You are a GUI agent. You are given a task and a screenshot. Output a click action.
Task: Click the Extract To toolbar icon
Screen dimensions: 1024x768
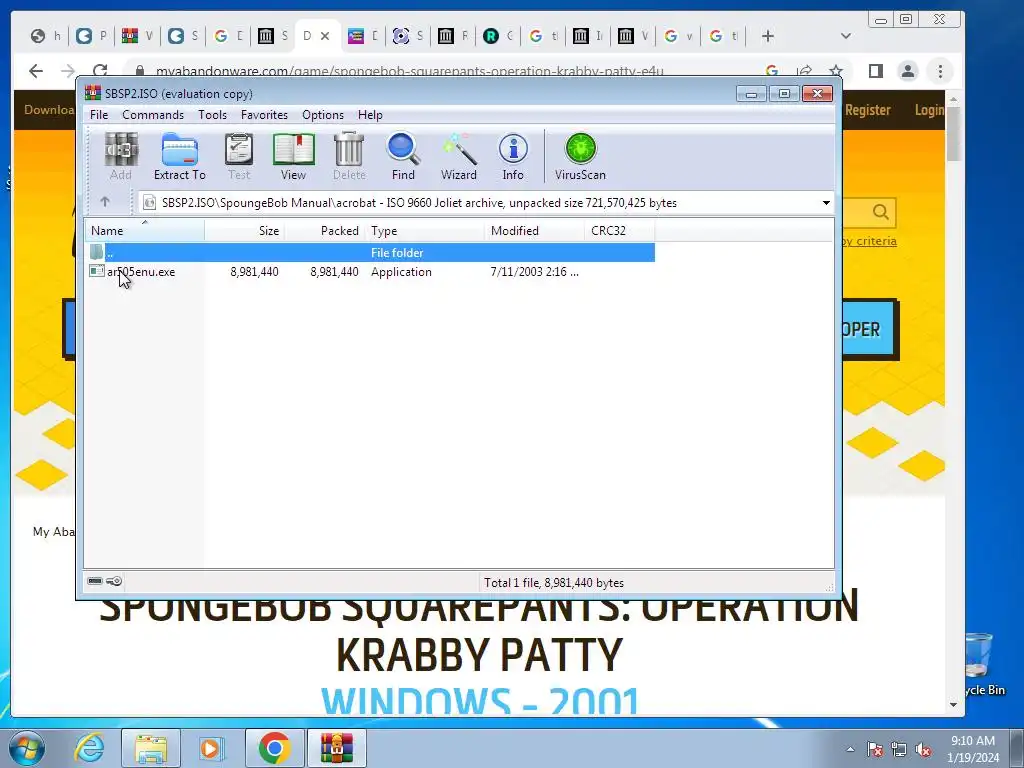click(x=180, y=156)
